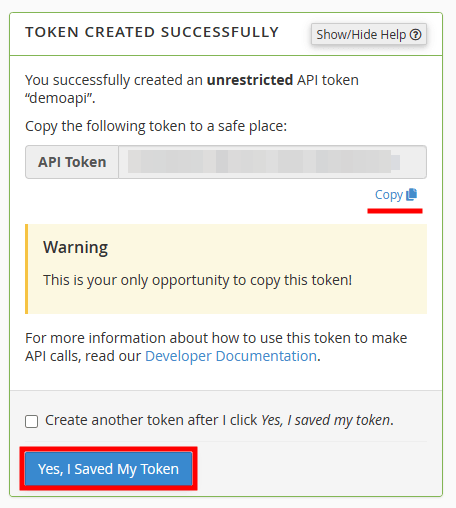Viewport: 456px width, 508px height.
Task: Click the 'only opportunity to copy' warning text
Action: (197, 280)
